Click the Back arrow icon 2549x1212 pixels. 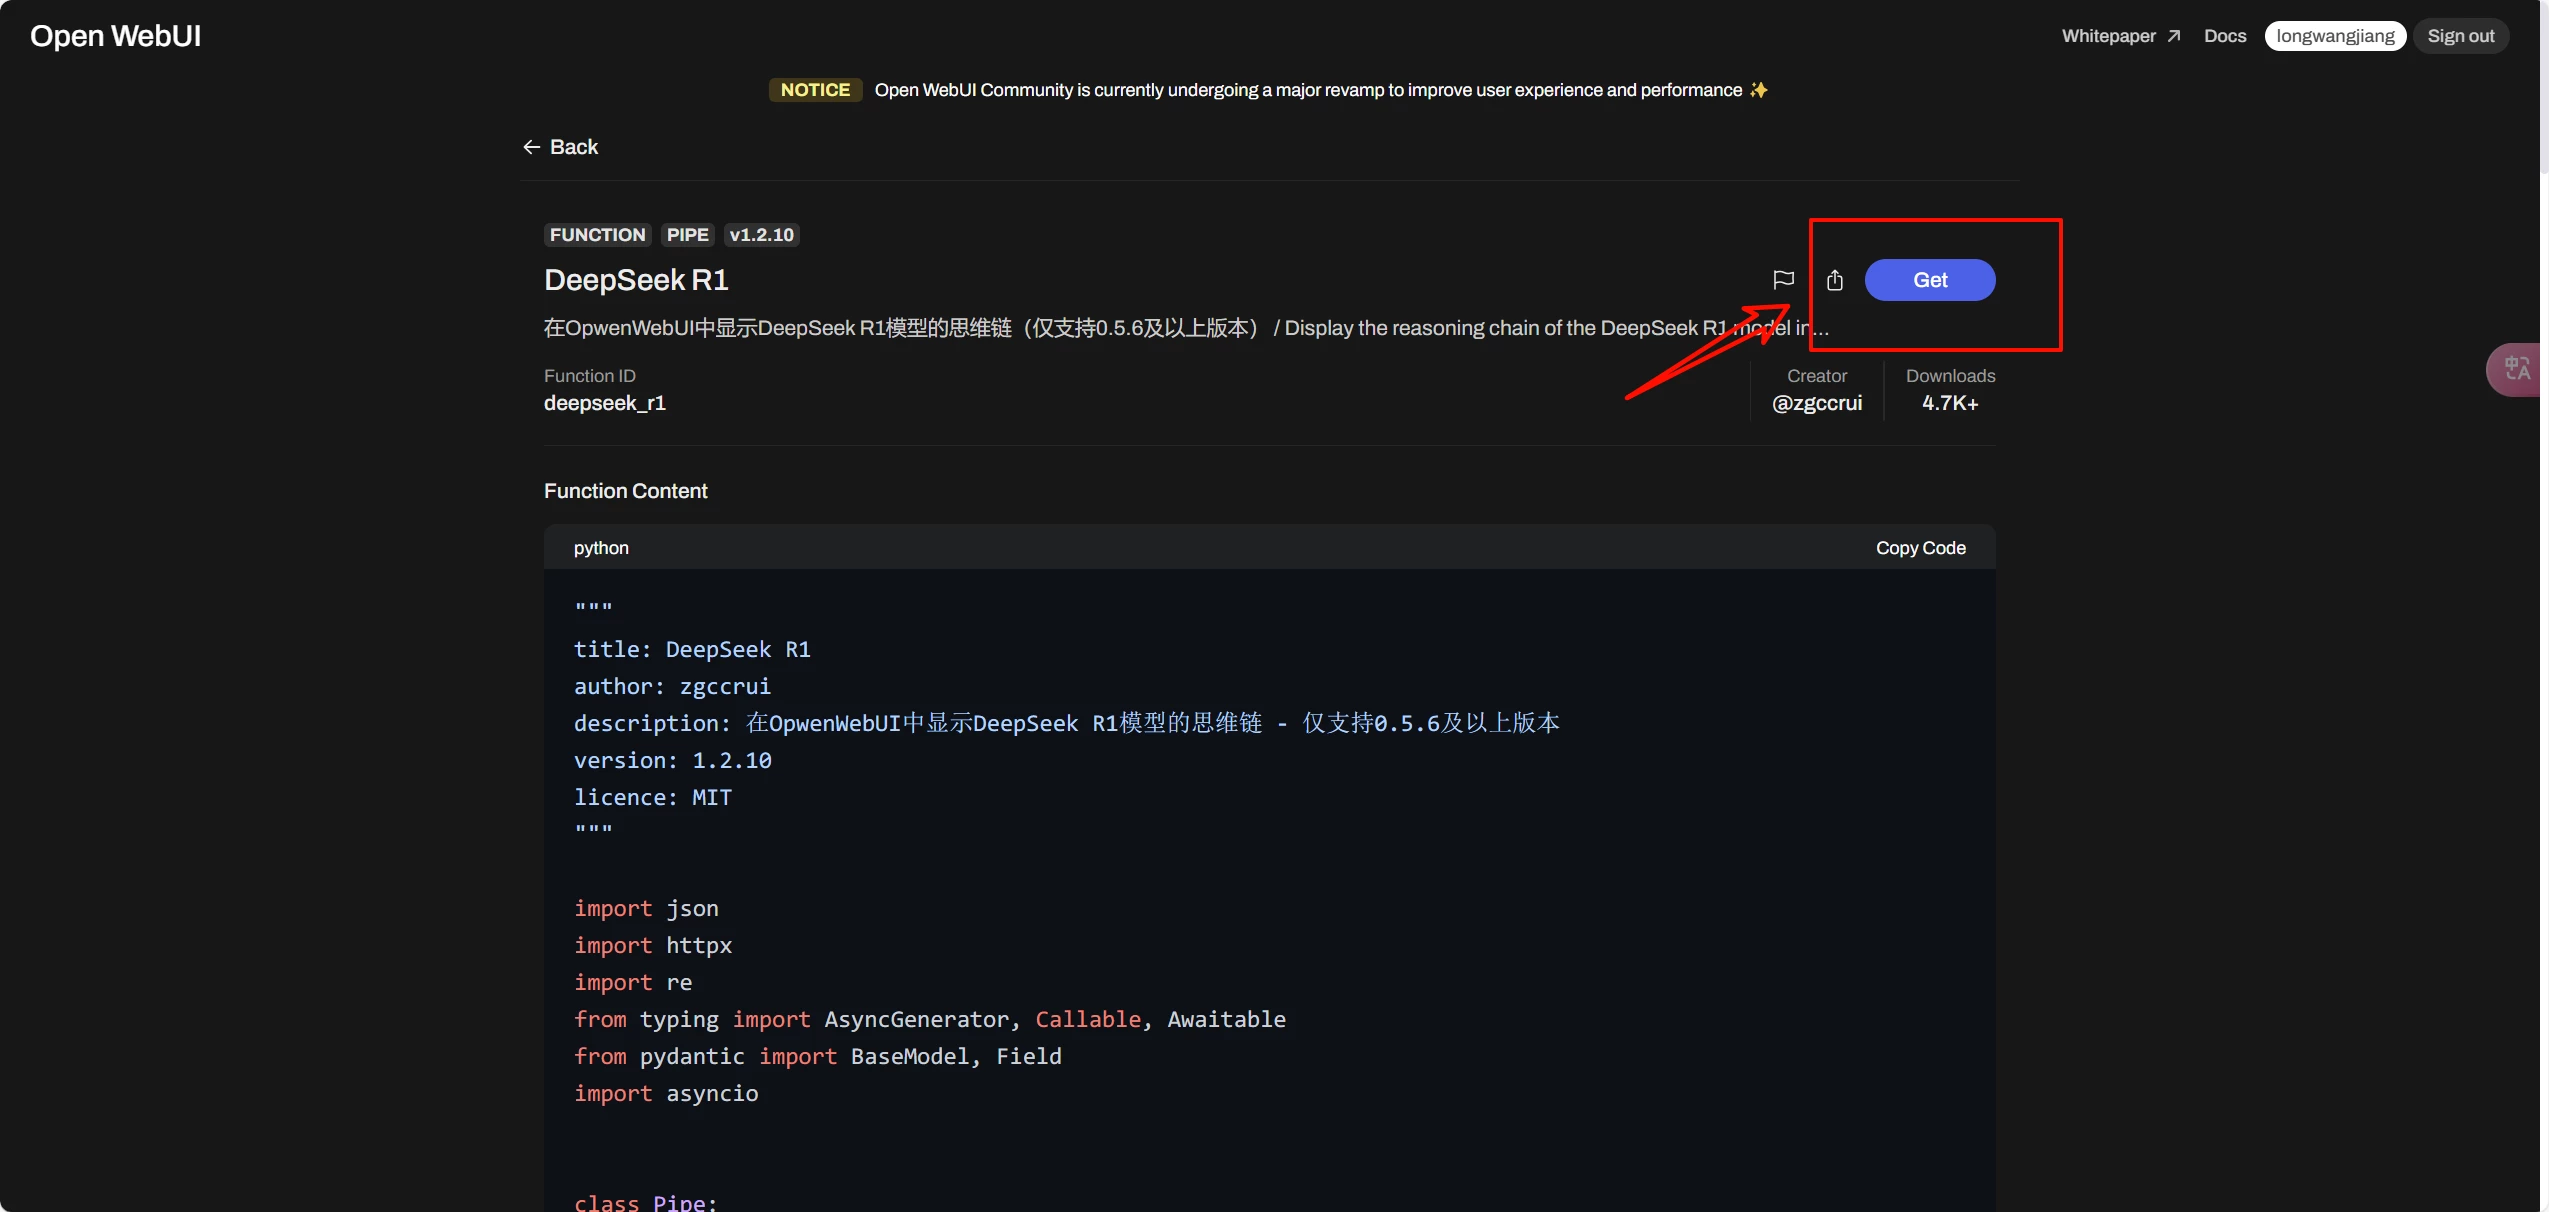(x=531, y=147)
